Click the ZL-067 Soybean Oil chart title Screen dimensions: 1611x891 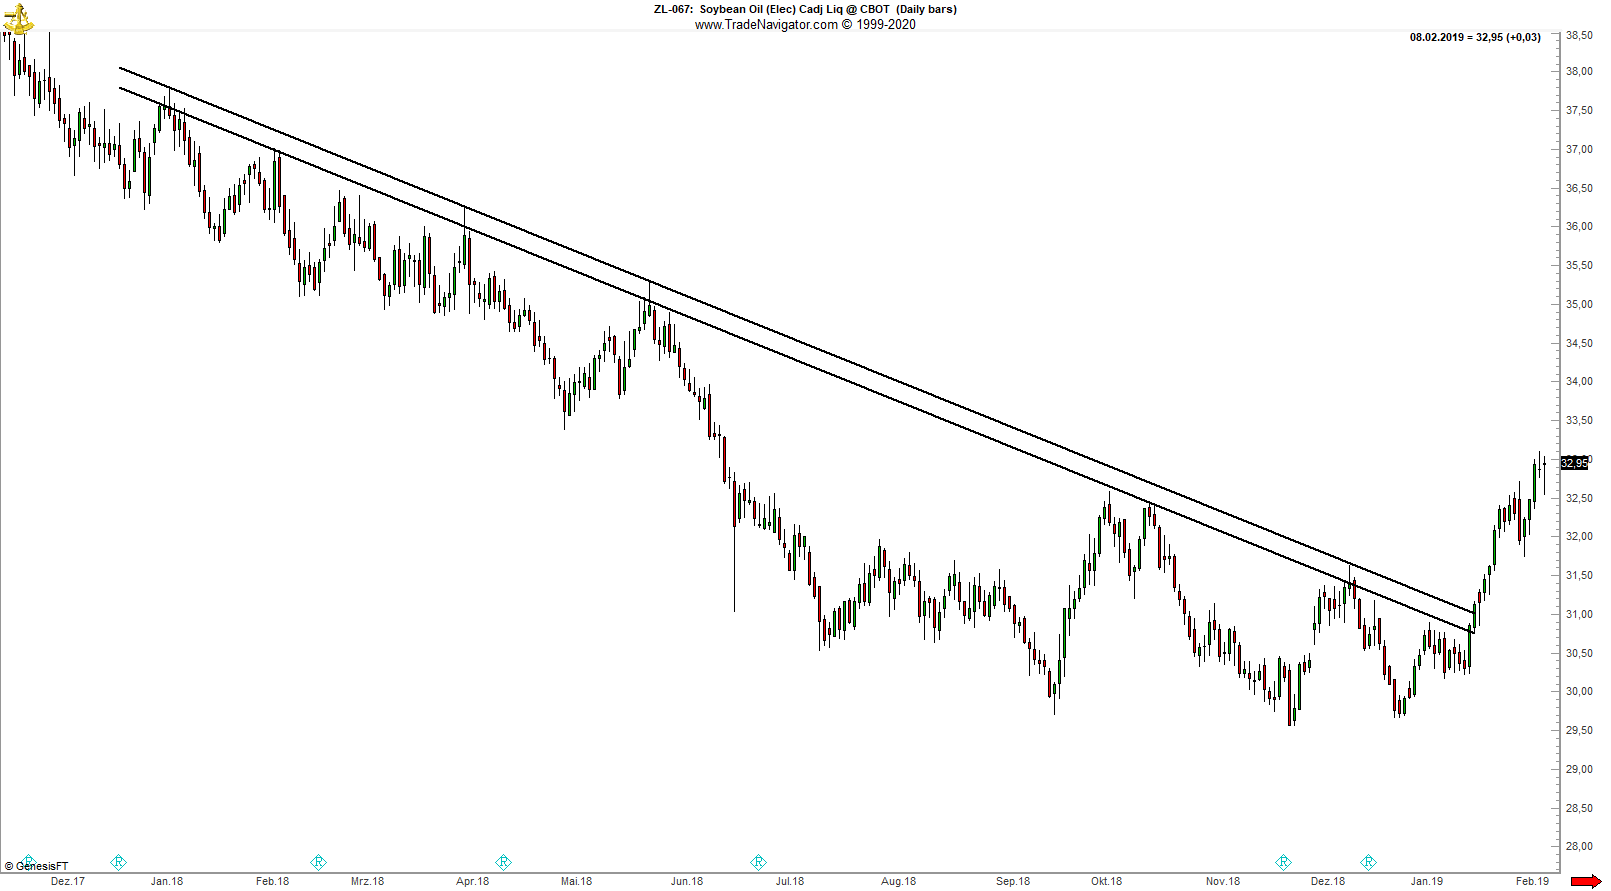coord(805,9)
